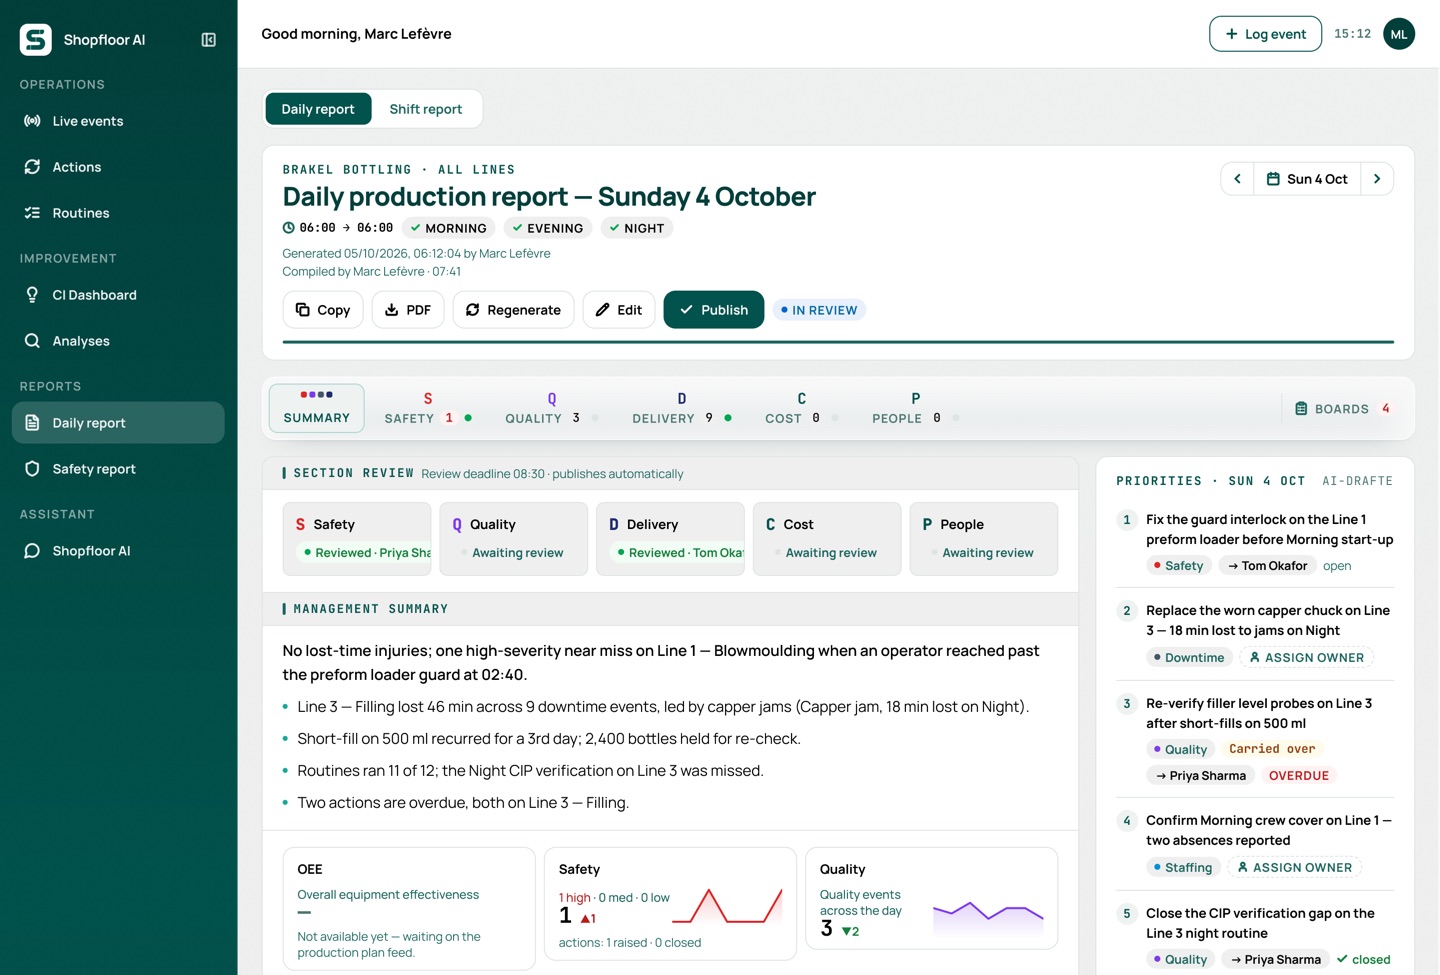
Task: Select the Delivery section tab
Action: [x=682, y=408]
